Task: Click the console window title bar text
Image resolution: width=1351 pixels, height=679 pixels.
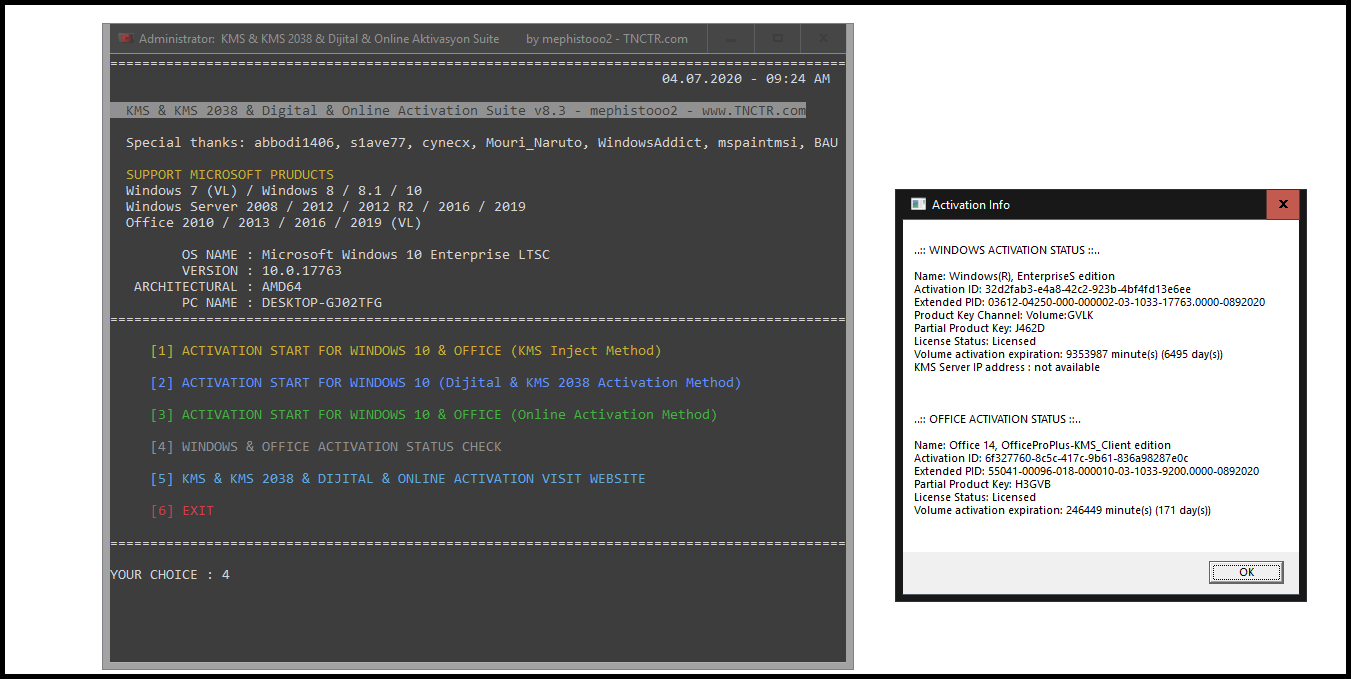Action: 413,39
